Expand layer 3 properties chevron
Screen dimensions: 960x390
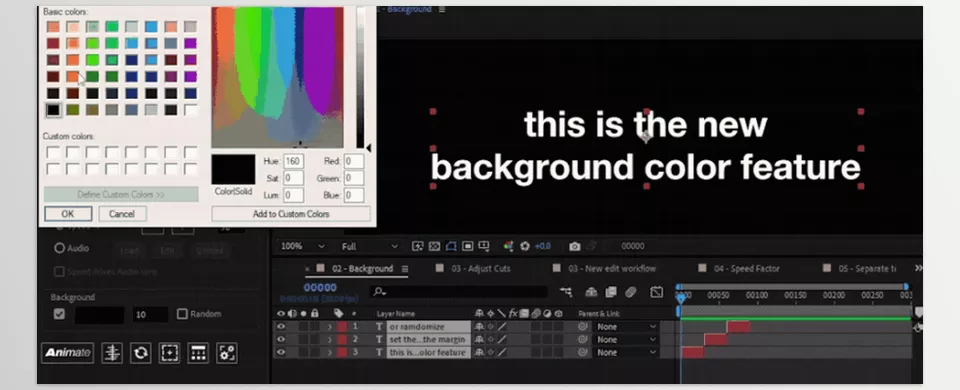pos(329,353)
